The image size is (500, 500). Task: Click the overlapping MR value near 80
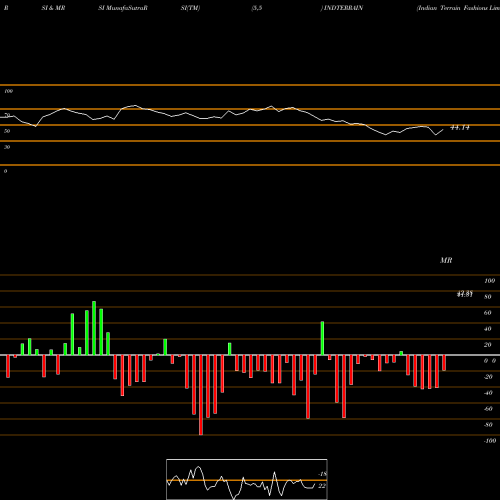465,294
